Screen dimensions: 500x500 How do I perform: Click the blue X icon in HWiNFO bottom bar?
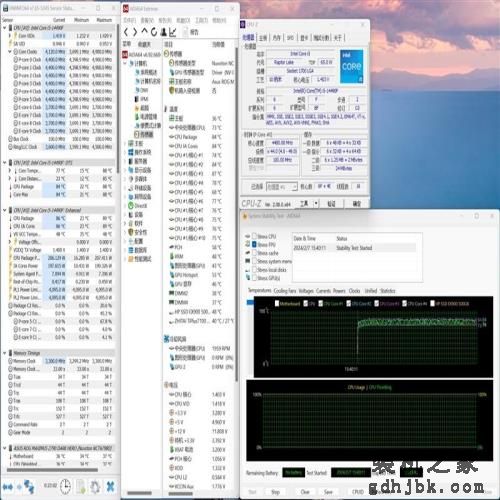[110, 487]
